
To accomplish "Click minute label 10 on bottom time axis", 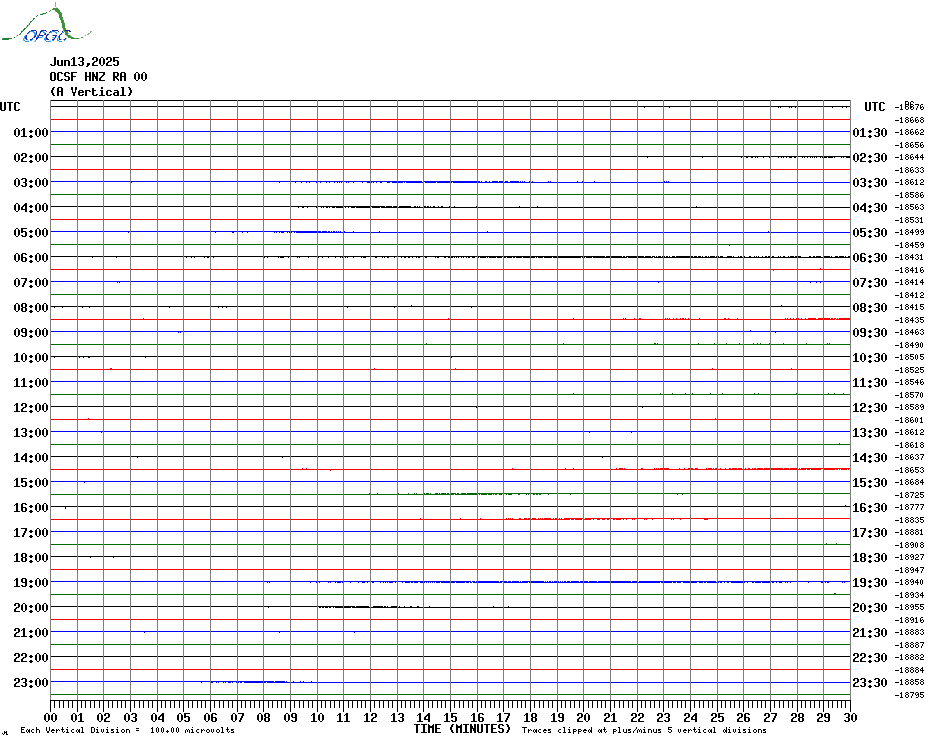I will (317, 718).
